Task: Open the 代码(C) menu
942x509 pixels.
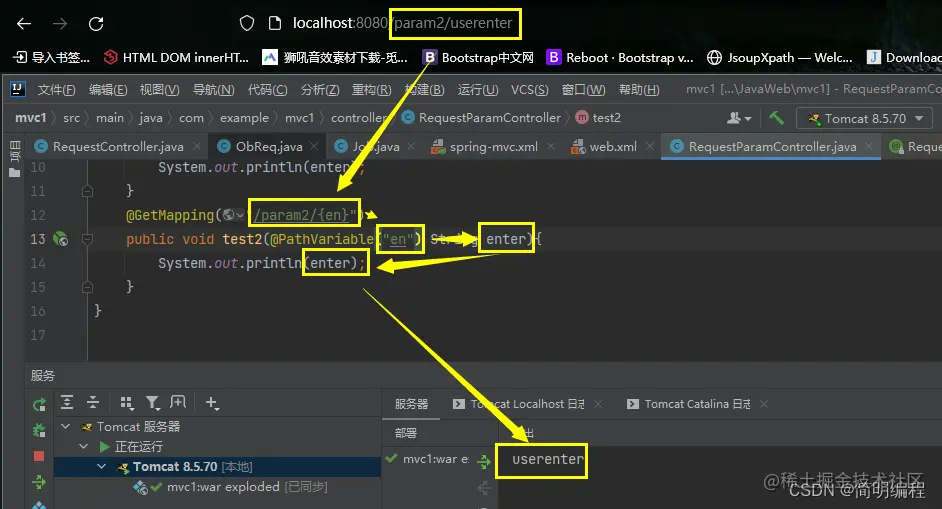Action: [x=267, y=90]
